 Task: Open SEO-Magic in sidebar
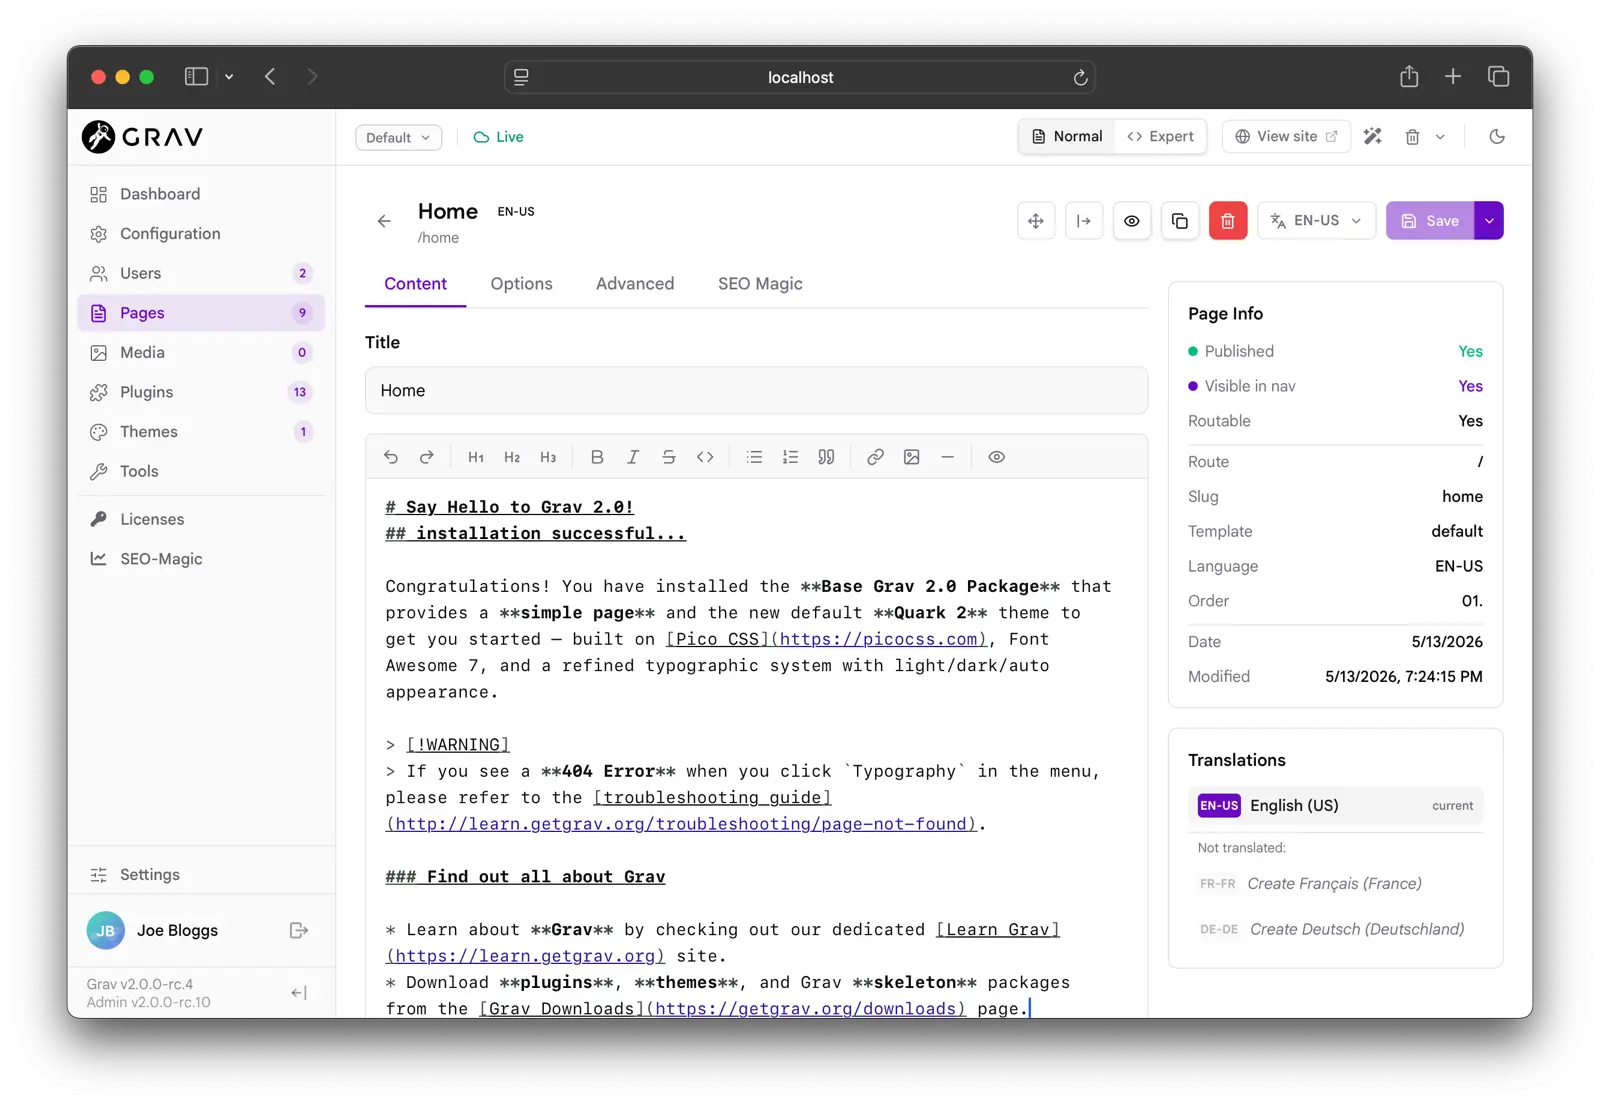201,559
